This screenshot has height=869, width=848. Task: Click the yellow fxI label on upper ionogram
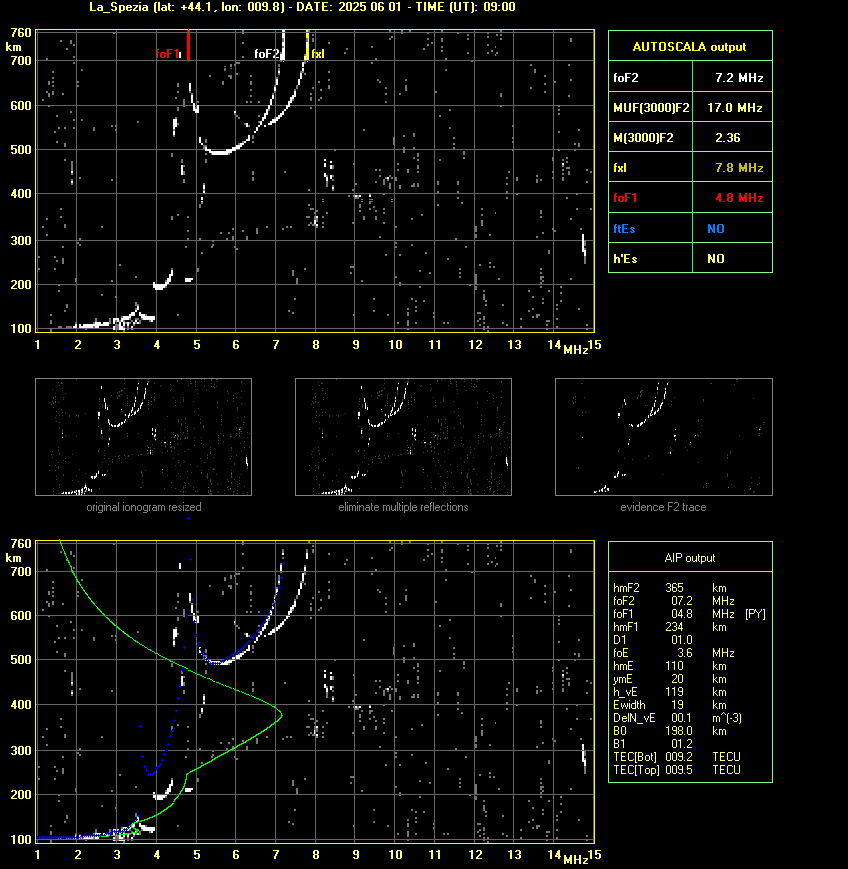pos(318,54)
